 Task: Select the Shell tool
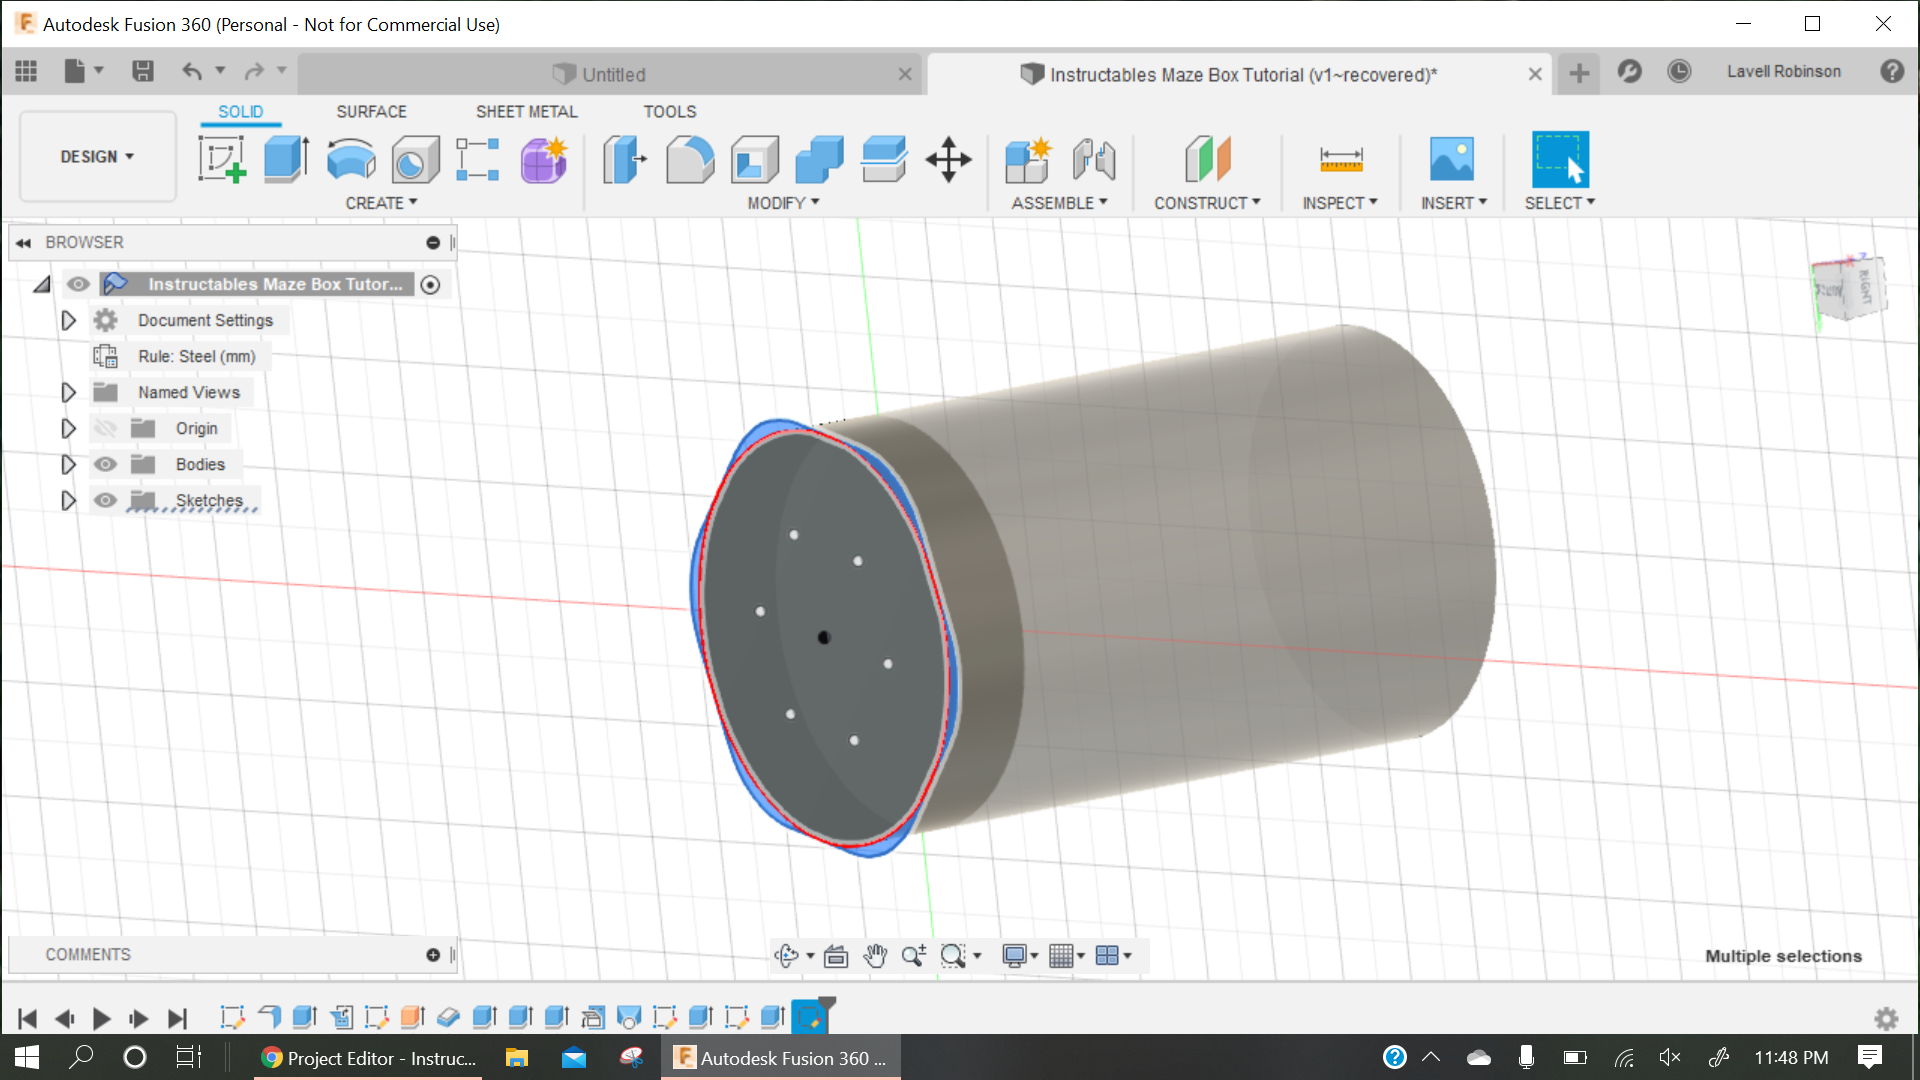click(755, 159)
